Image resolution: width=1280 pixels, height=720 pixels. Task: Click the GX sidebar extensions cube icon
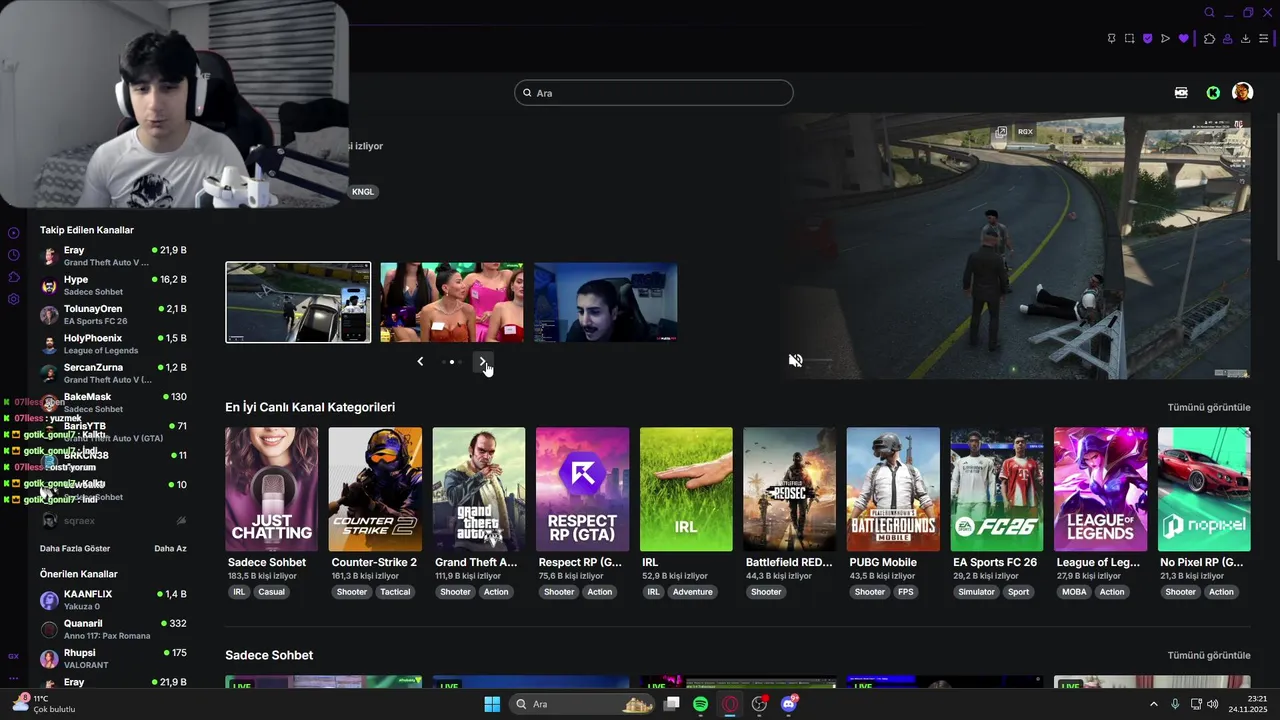pos(13,277)
